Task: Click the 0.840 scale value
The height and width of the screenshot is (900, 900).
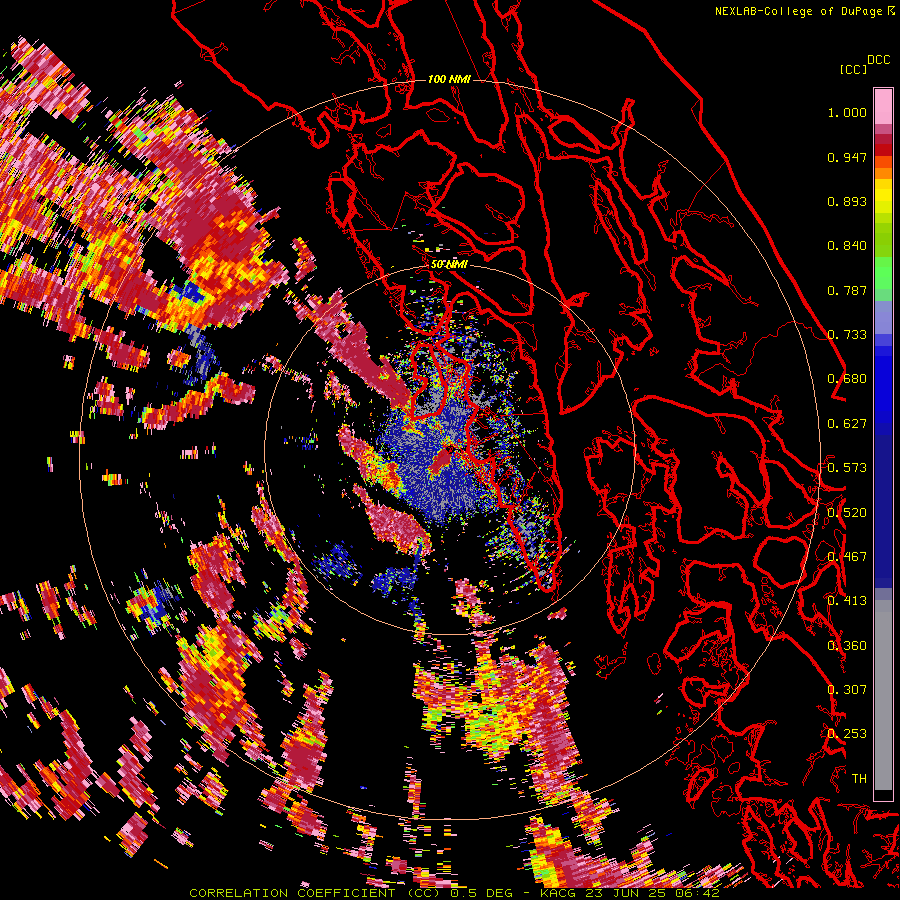Action: point(847,246)
